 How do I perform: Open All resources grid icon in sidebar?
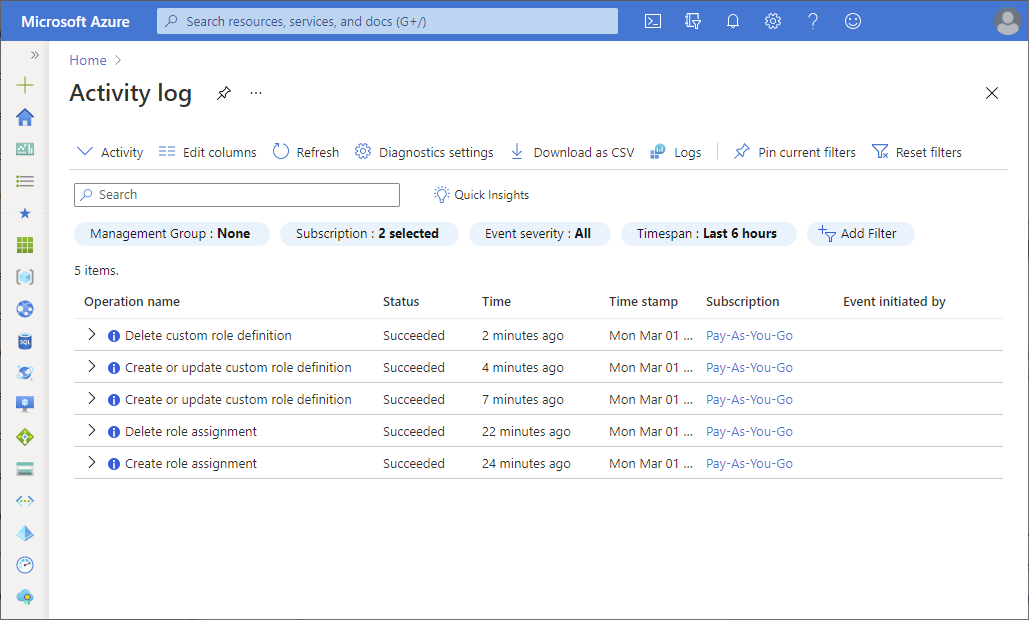(x=25, y=245)
